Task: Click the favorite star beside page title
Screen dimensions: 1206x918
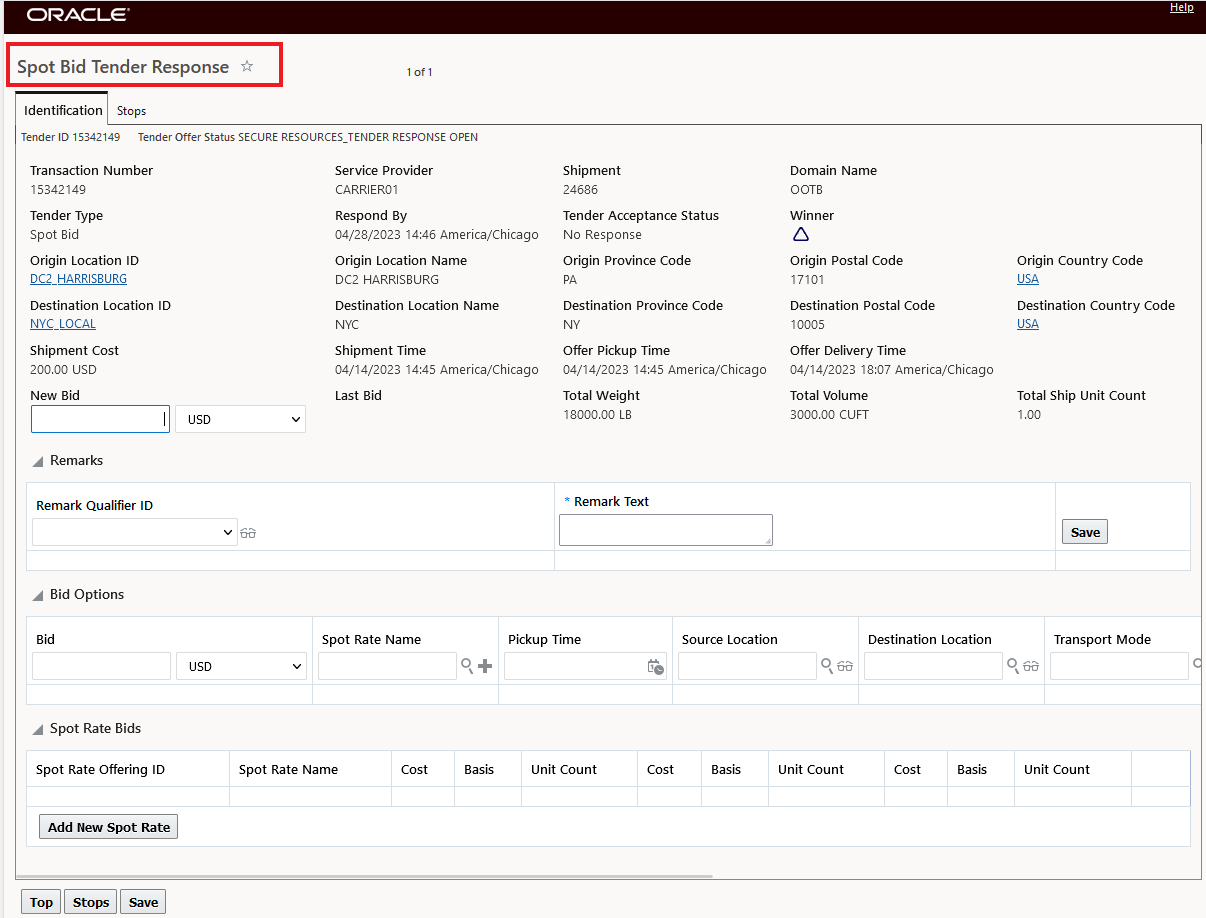Action: (x=247, y=67)
